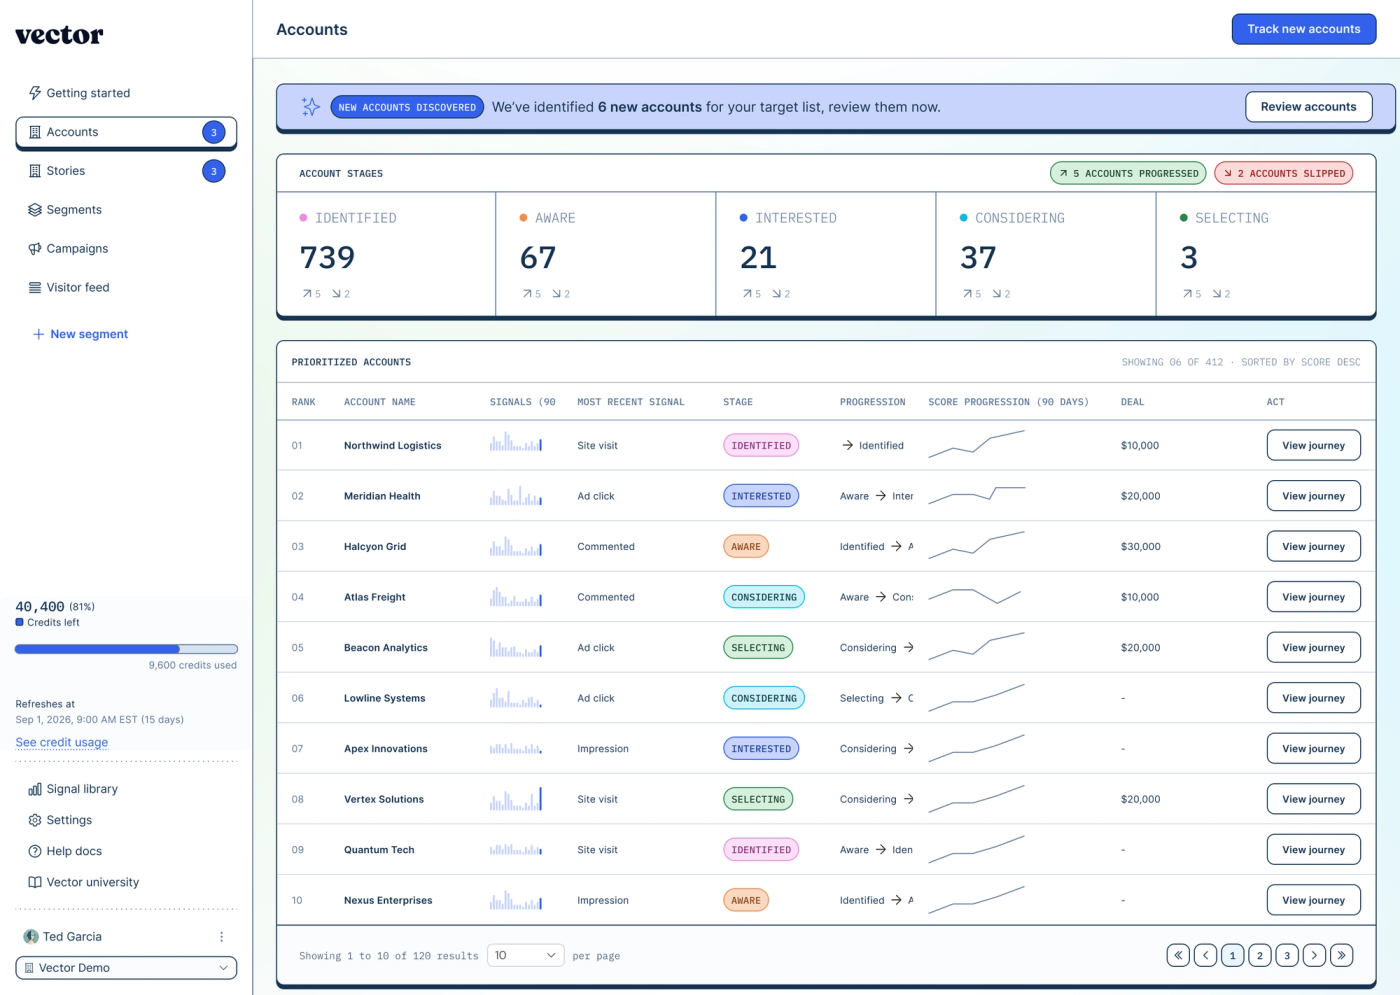Click the Segments layers icon
This screenshot has width=1400, height=995.
pyautogui.click(x=35, y=210)
